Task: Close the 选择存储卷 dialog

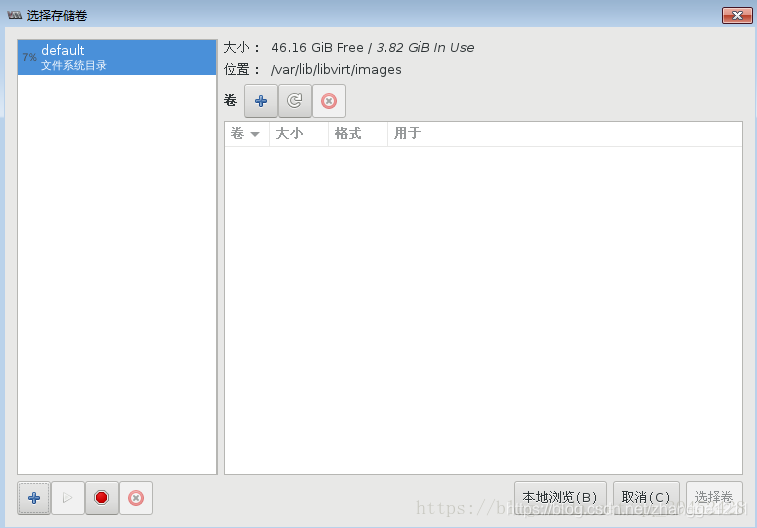Action: click(737, 15)
